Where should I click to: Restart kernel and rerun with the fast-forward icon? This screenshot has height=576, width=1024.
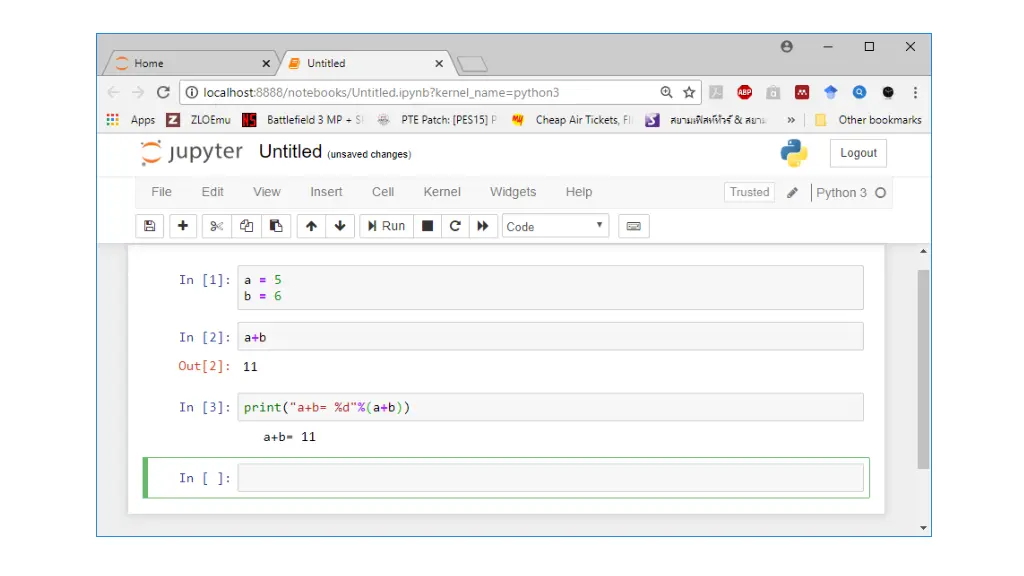(483, 226)
